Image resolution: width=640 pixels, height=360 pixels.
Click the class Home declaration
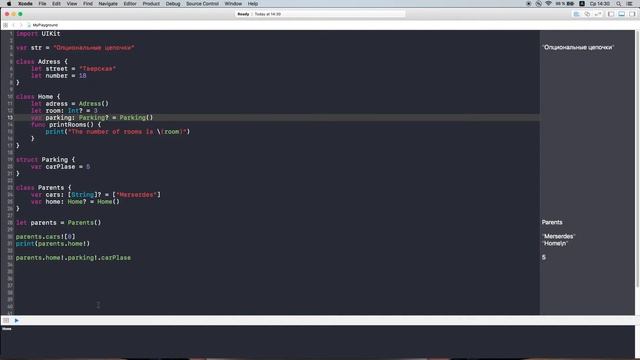[38, 97]
